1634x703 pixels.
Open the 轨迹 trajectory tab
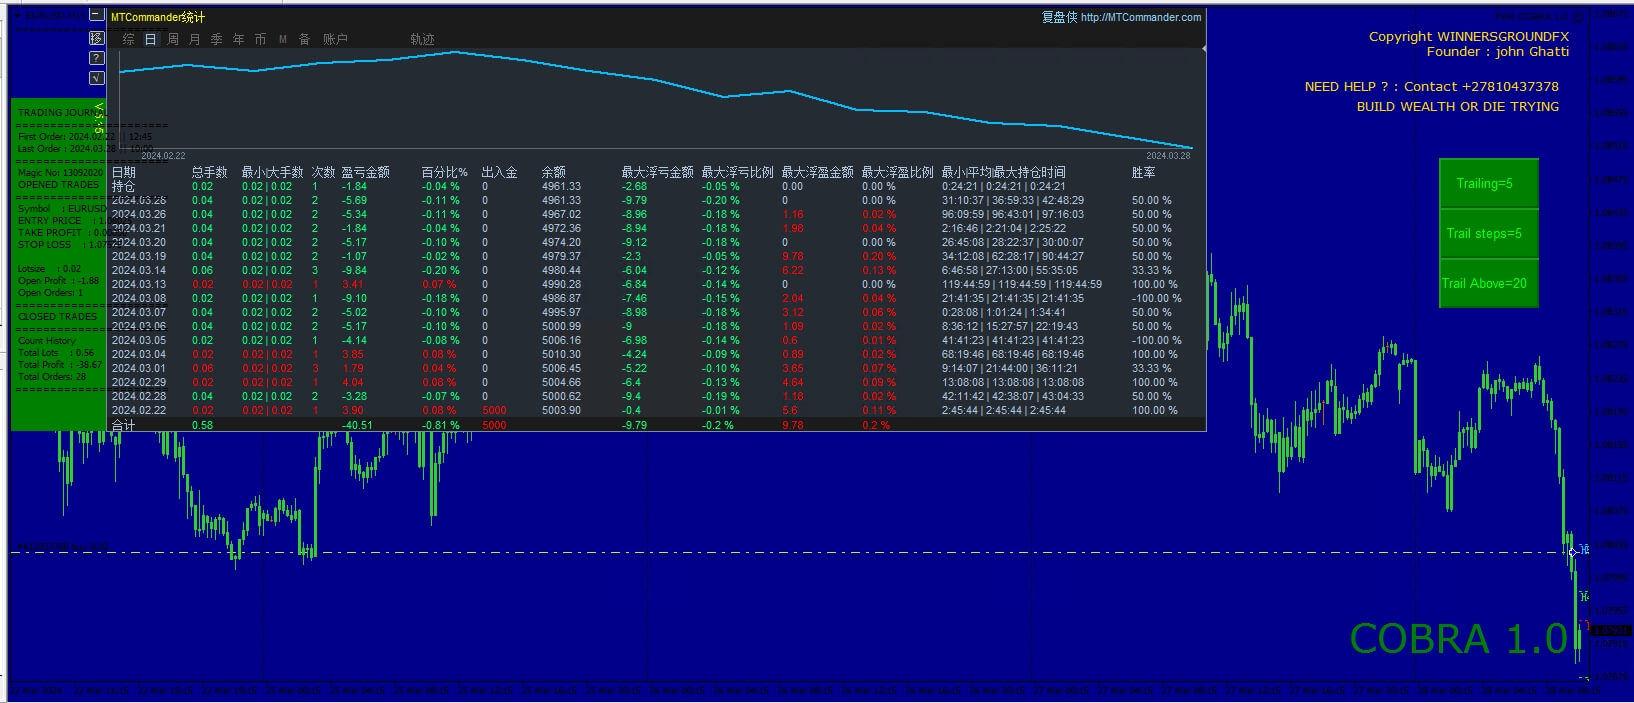[422, 39]
